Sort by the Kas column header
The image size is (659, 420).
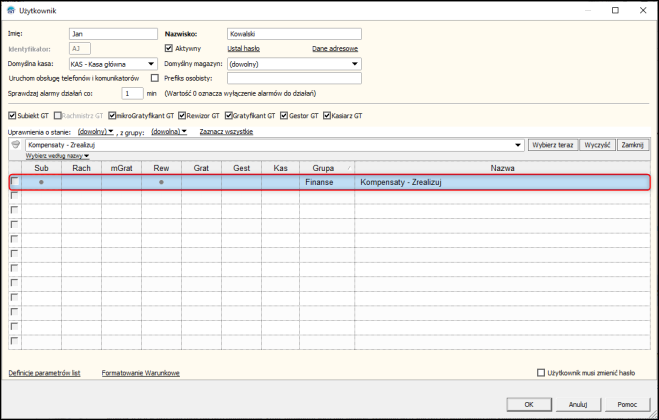click(x=280, y=168)
